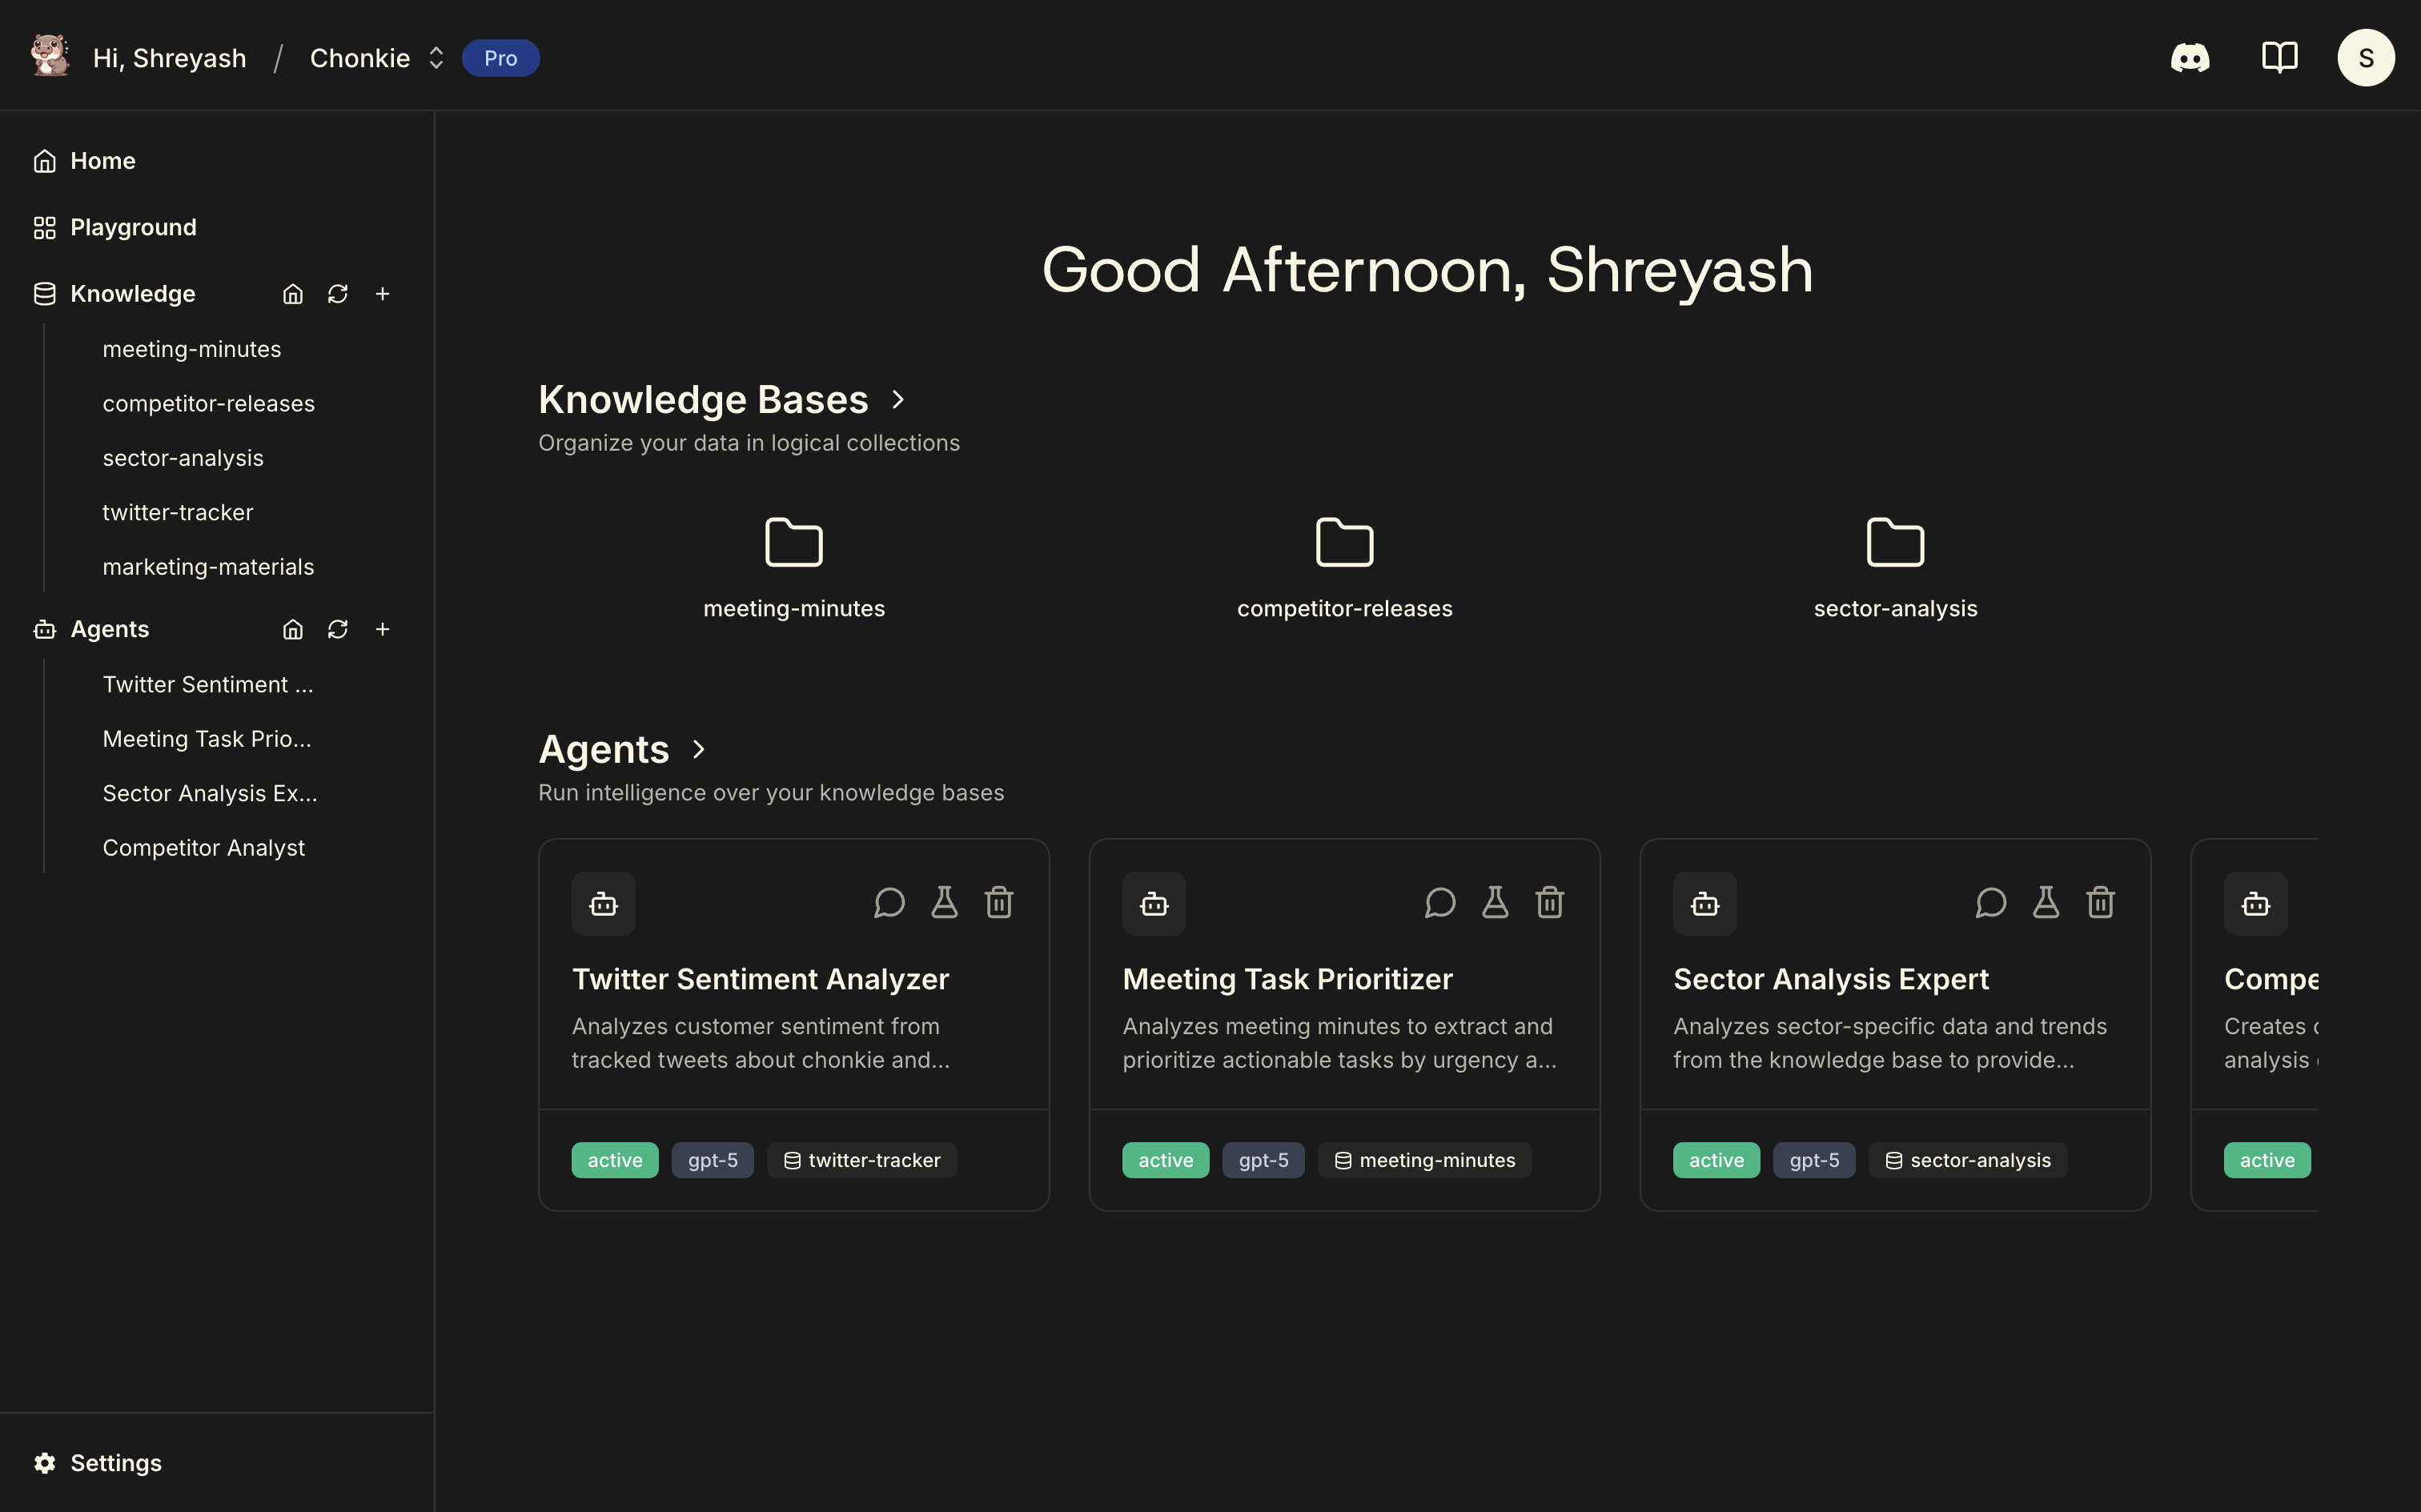The height and width of the screenshot is (1512, 2421).
Task: Select twitter-tracker under Knowledge
Action: 178,512
